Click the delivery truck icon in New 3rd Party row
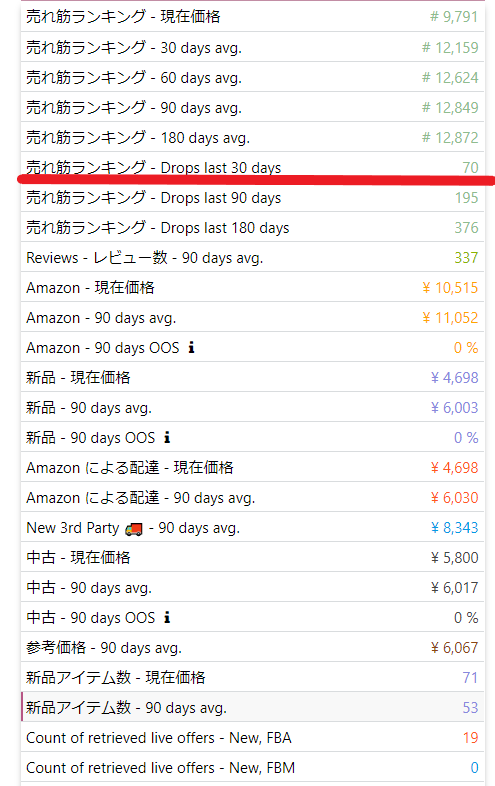 [x=134, y=528]
